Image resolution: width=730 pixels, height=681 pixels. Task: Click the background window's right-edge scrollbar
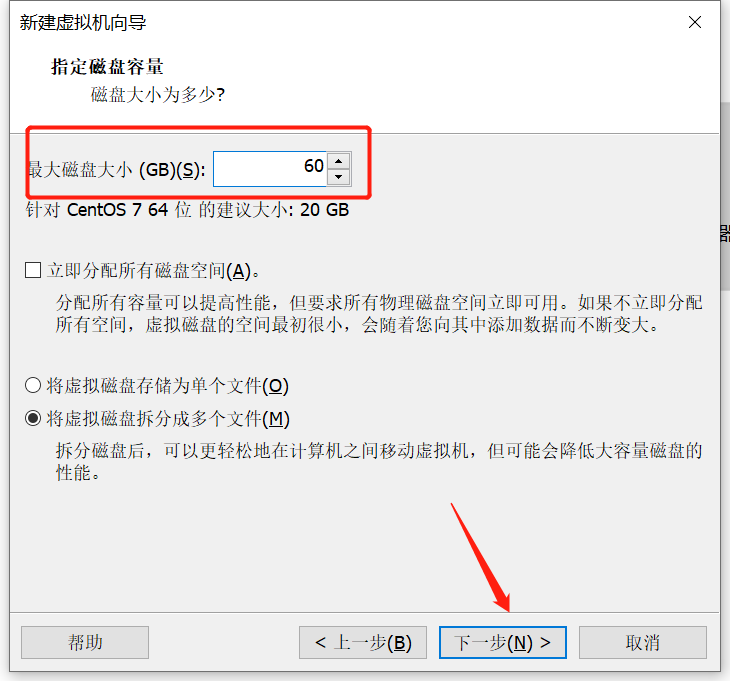(725, 196)
